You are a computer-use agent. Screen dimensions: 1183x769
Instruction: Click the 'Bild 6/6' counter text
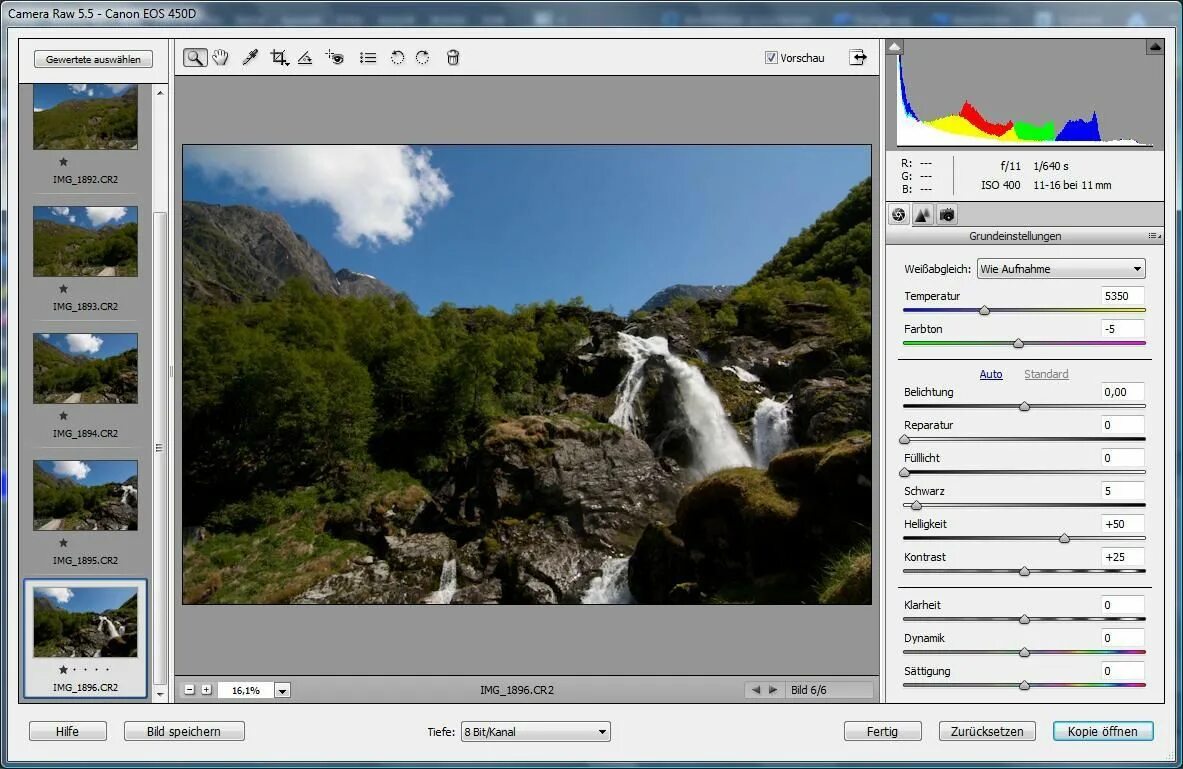point(809,690)
